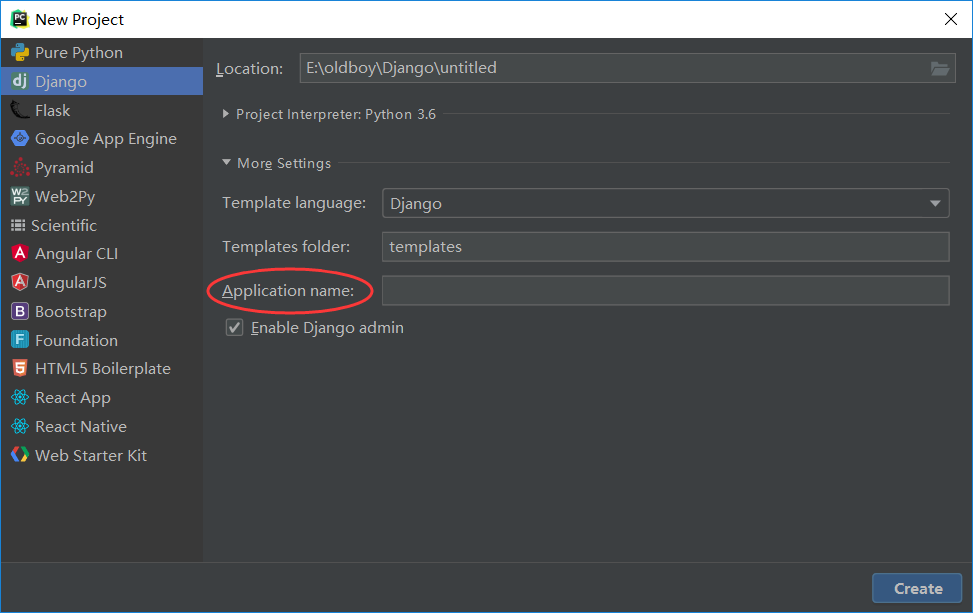Toggle Enable Django admin checkbox

point(234,328)
